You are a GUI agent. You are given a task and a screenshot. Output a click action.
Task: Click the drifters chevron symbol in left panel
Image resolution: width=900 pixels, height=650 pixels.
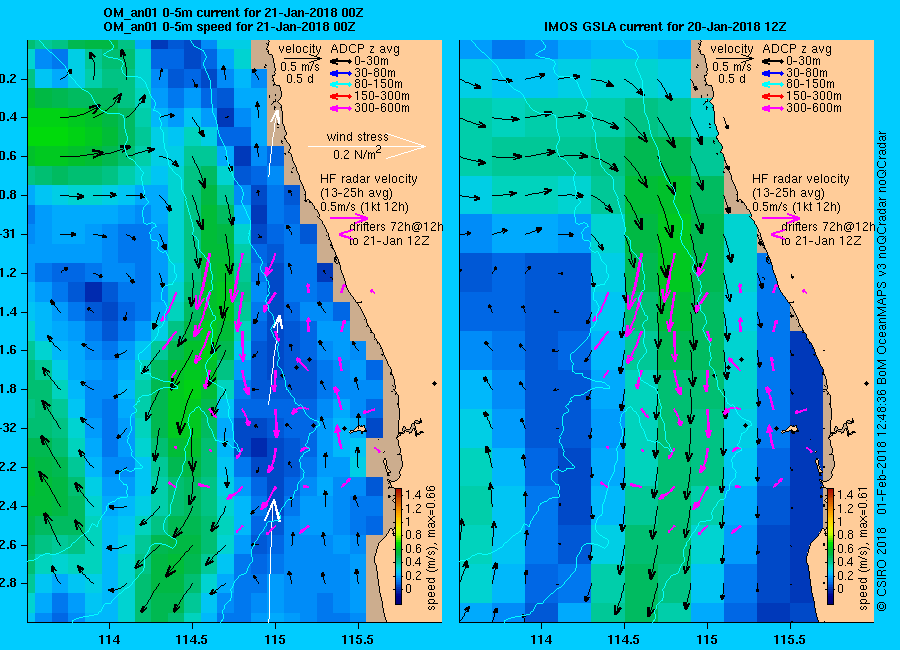(346, 234)
